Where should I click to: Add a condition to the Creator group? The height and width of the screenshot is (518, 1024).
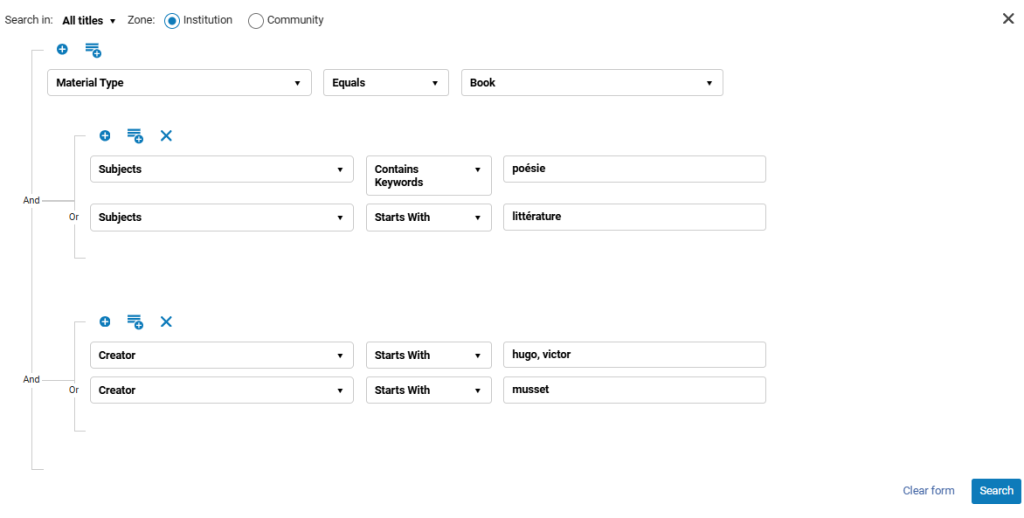104,321
